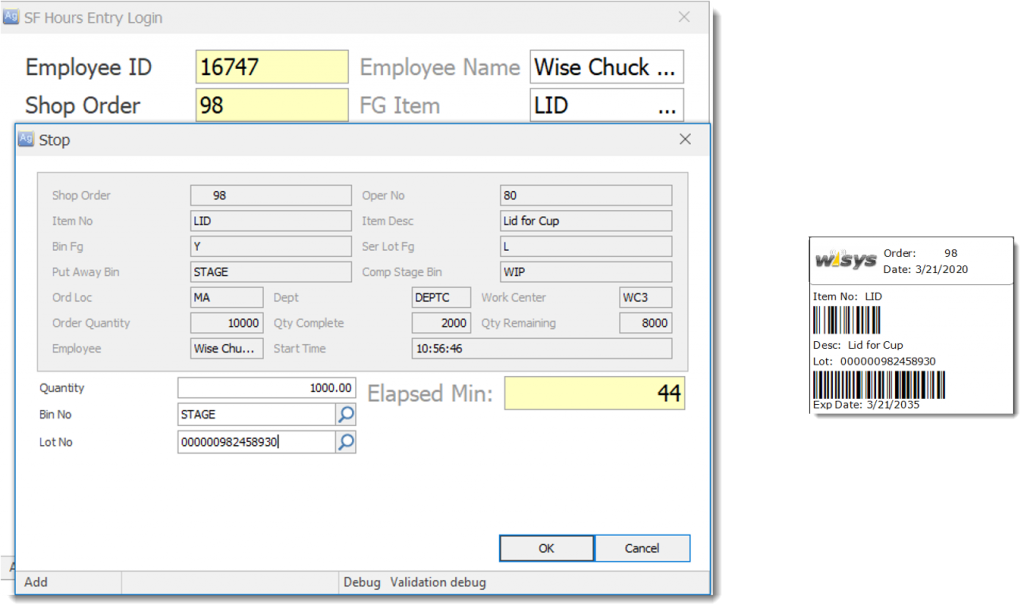This screenshot has width=1024, height=611.
Task: Click the FG Item field showing LID
Action: tap(606, 105)
